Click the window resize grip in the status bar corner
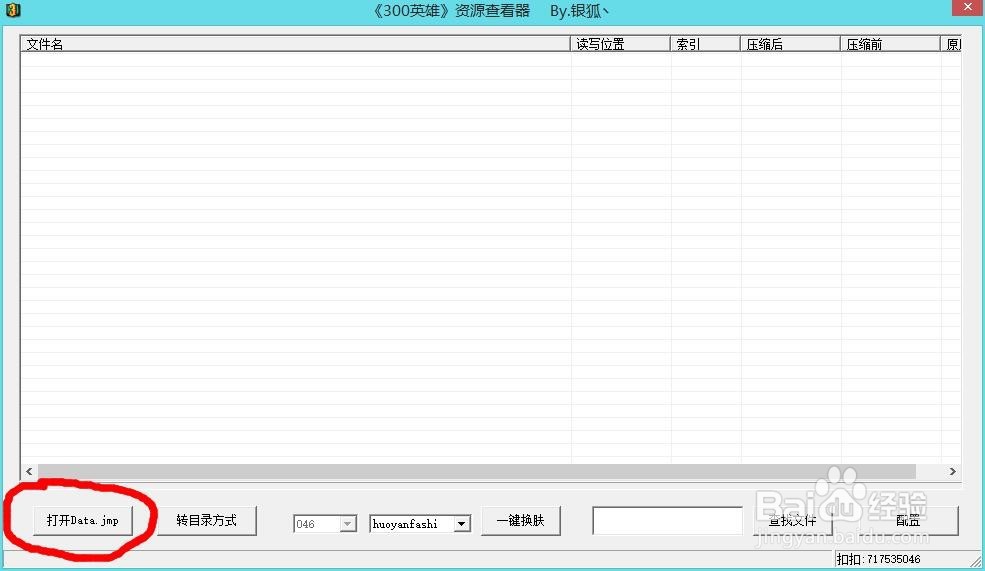985x571 pixels. point(976,562)
